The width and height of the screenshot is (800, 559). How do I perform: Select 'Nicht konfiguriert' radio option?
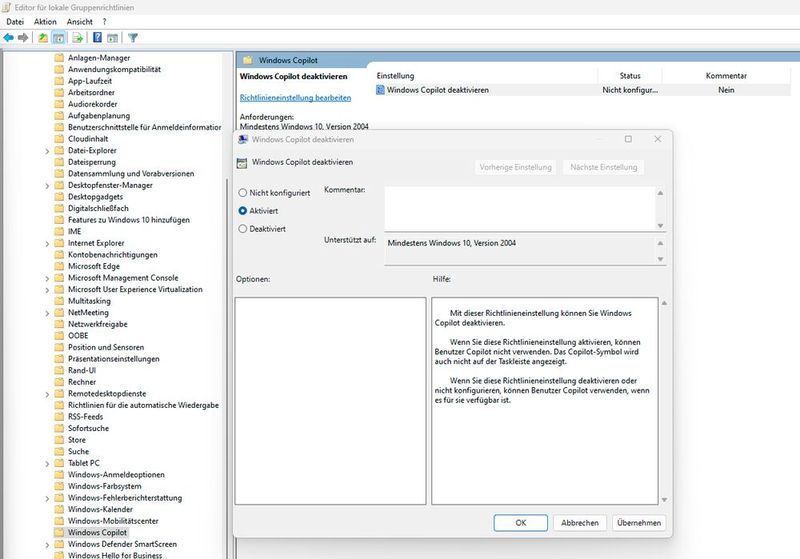tap(243, 193)
